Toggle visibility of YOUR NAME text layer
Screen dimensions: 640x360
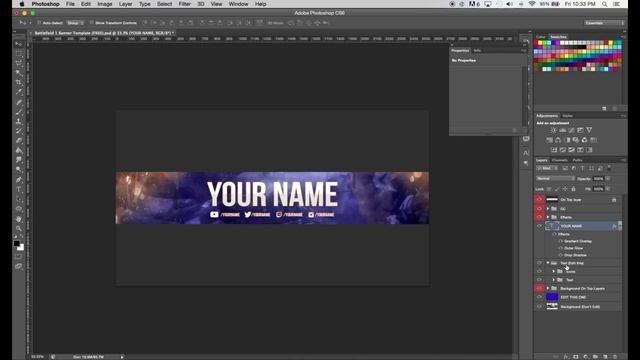click(539, 226)
